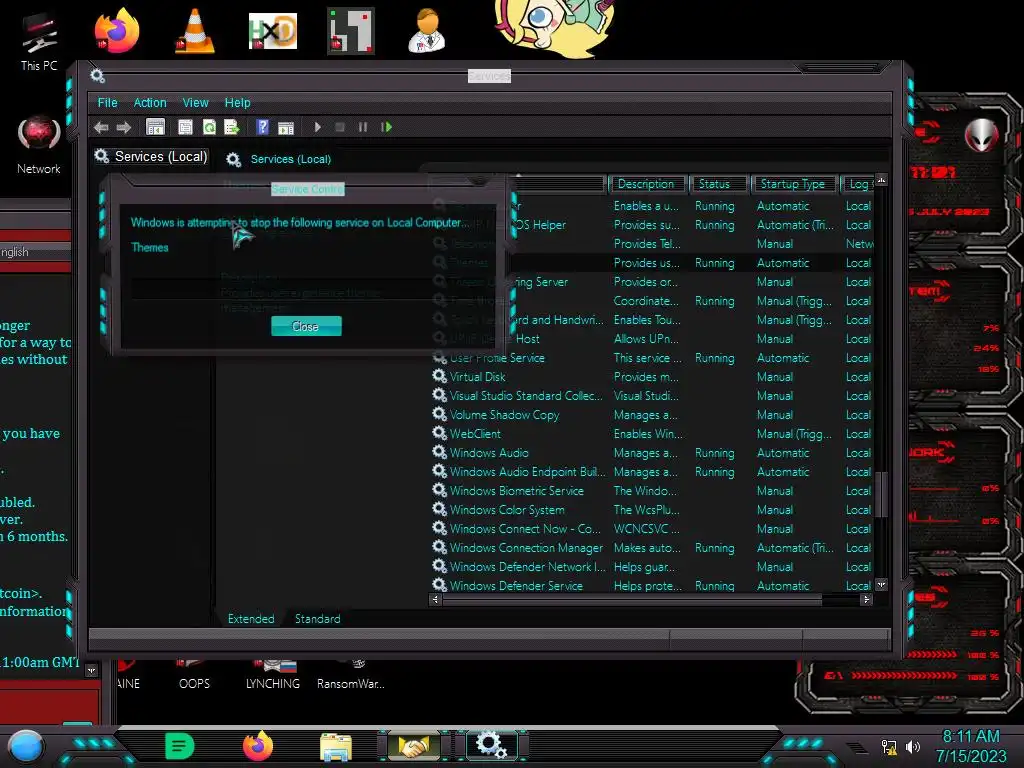Click the services list vertical scrollbar thumb

click(x=881, y=493)
